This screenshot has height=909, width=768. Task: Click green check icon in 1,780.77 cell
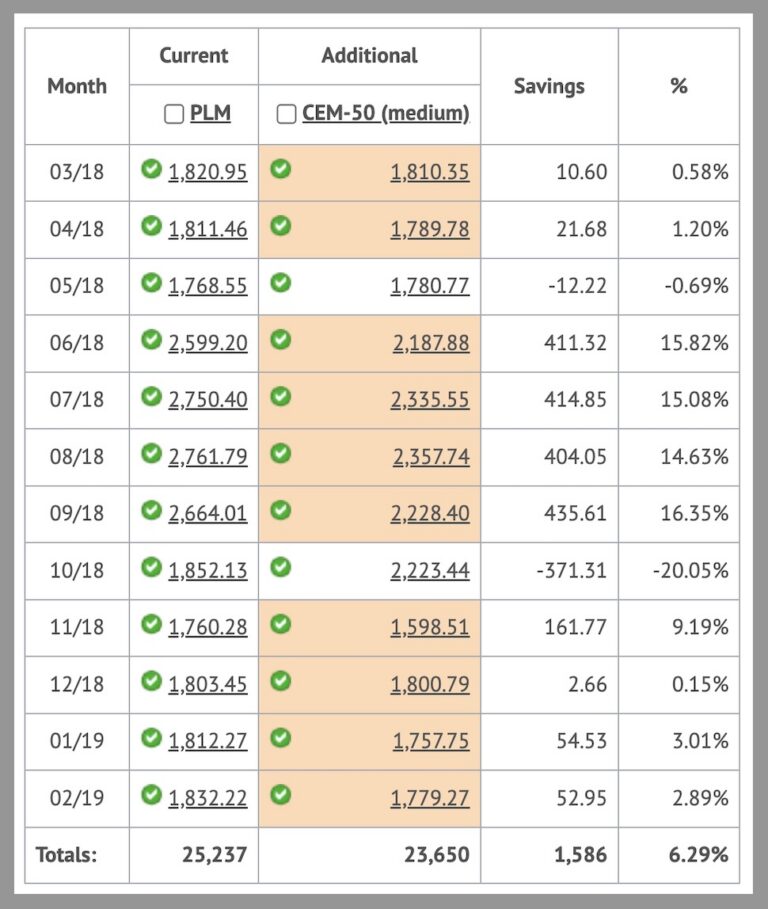[x=281, y=284]
